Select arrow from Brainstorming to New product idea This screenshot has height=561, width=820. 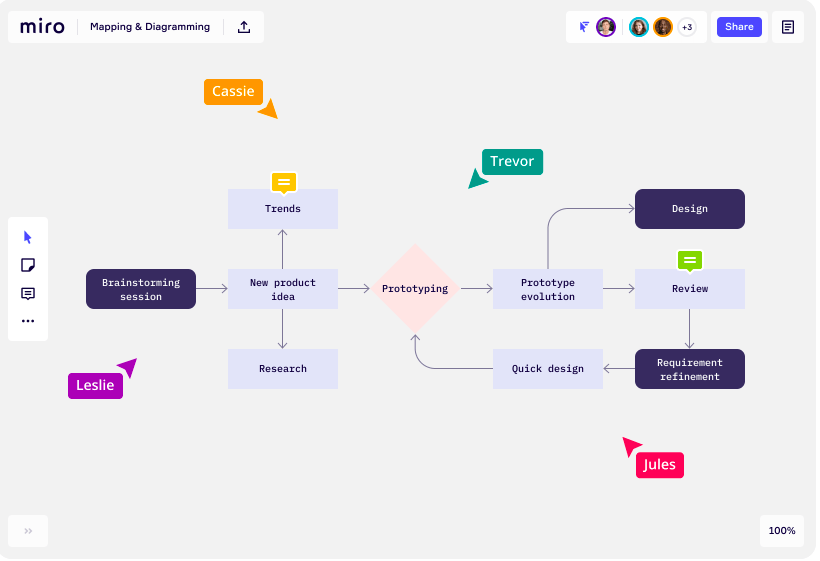click(x=213, y=289)
